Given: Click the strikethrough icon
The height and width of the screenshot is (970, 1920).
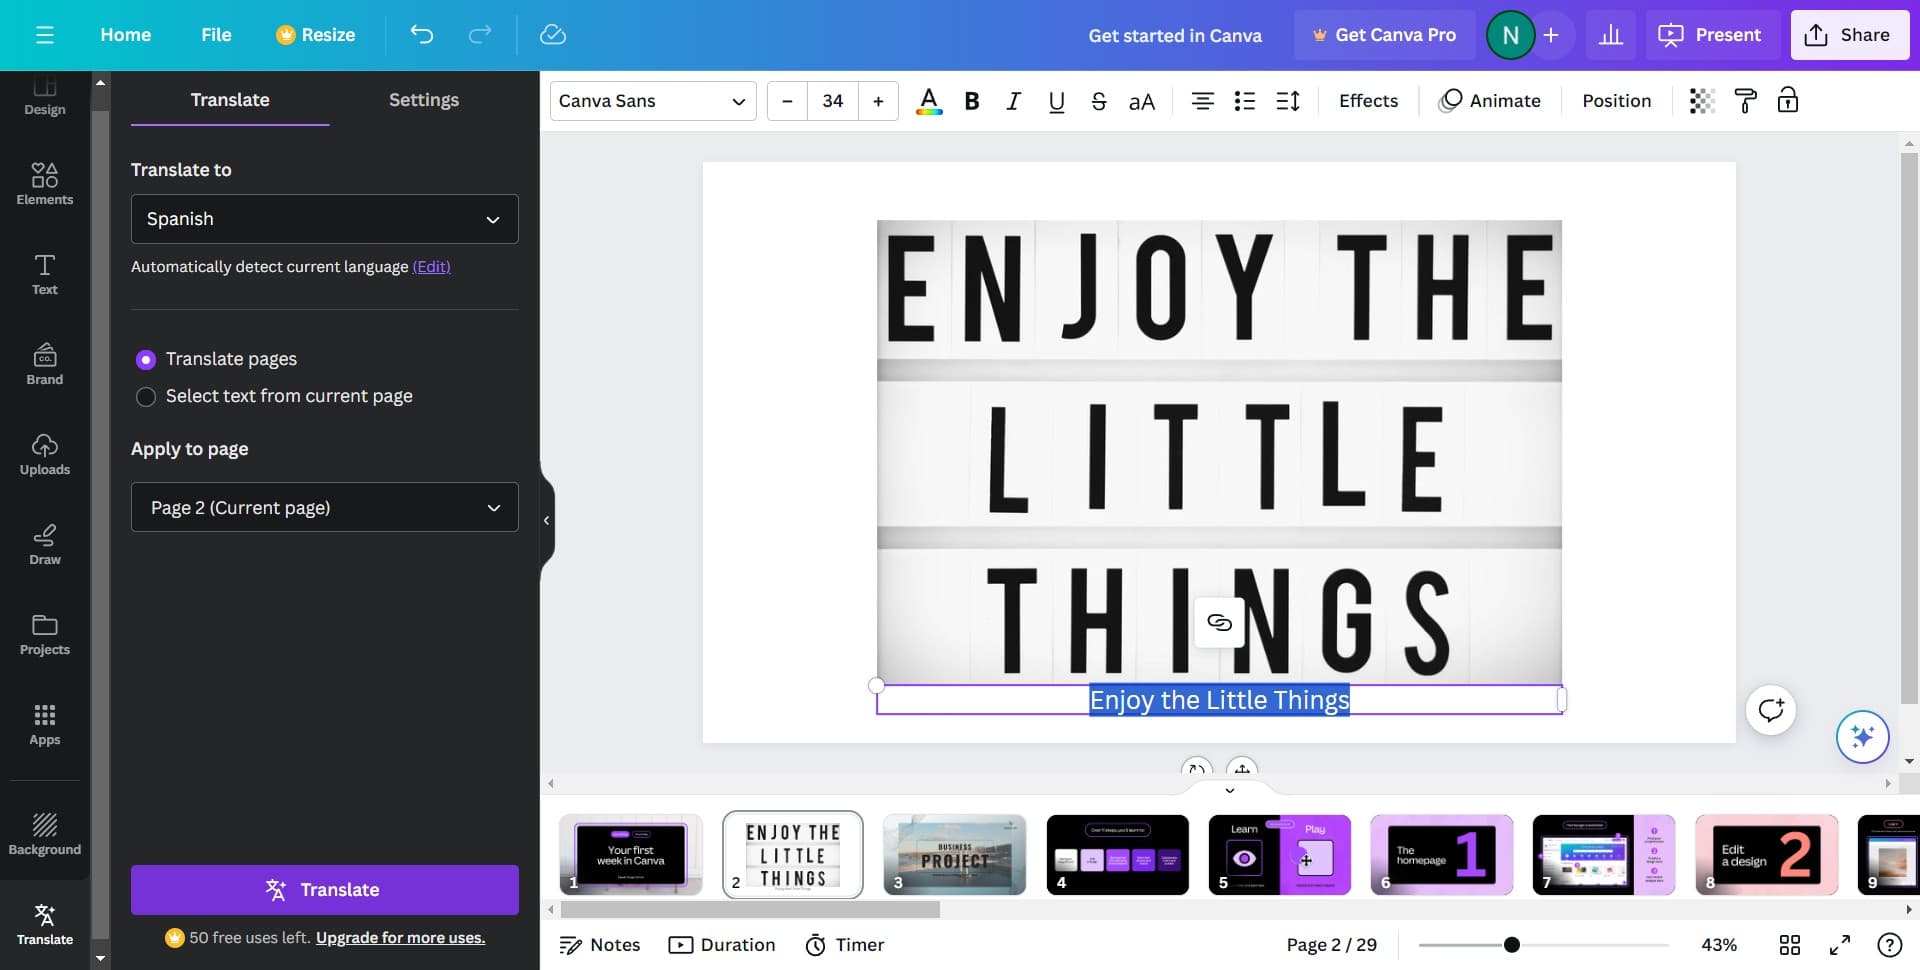Looking at the screenshot, I should 1098,101.
